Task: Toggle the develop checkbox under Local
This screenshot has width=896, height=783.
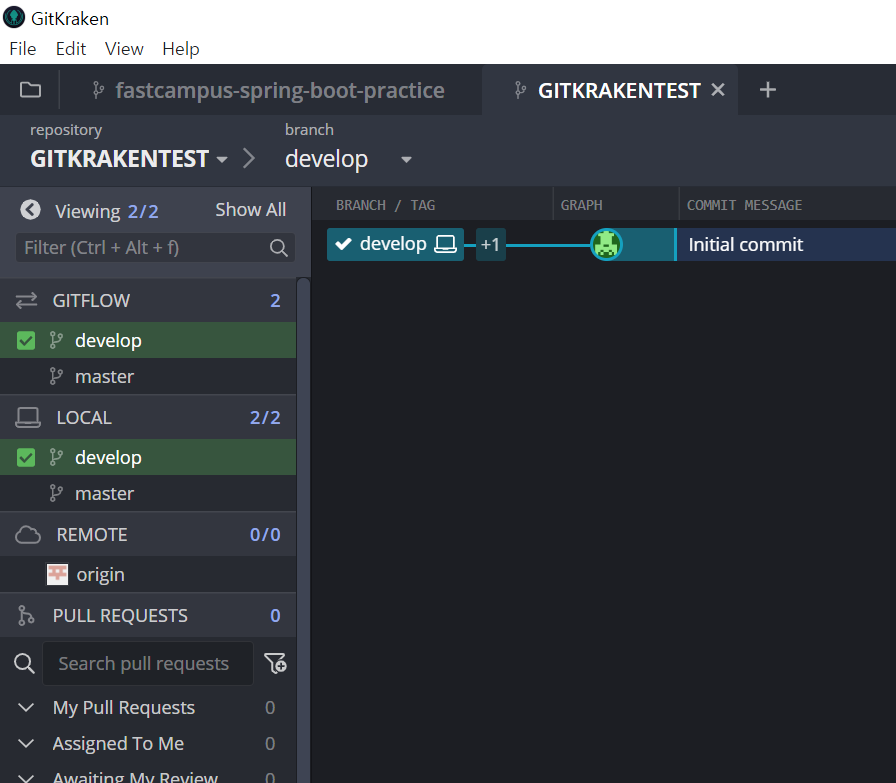Action: [x=26, y=457]
